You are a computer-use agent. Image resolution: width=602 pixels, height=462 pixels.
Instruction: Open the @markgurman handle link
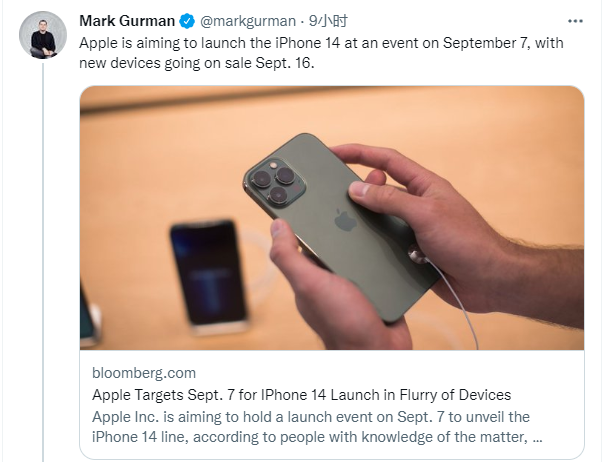pos(248,21)
